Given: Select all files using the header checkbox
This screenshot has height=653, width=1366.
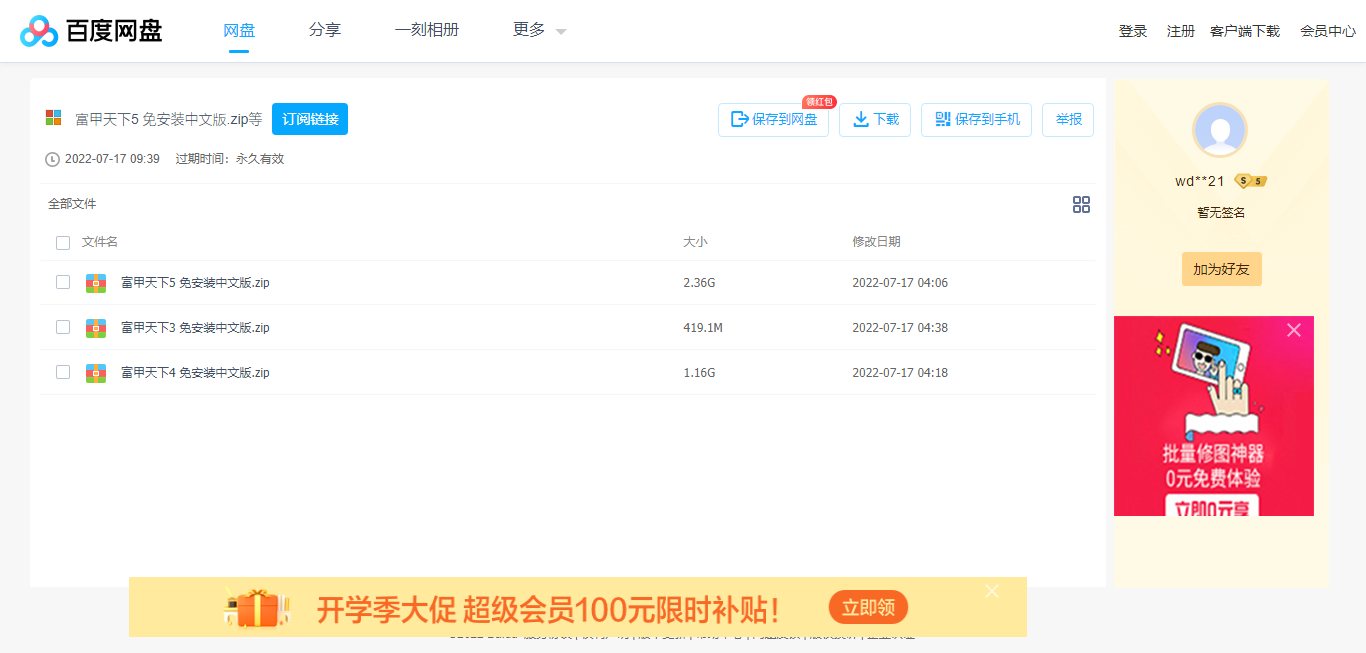Looking at the screenshot, I should tap(63, 242).
